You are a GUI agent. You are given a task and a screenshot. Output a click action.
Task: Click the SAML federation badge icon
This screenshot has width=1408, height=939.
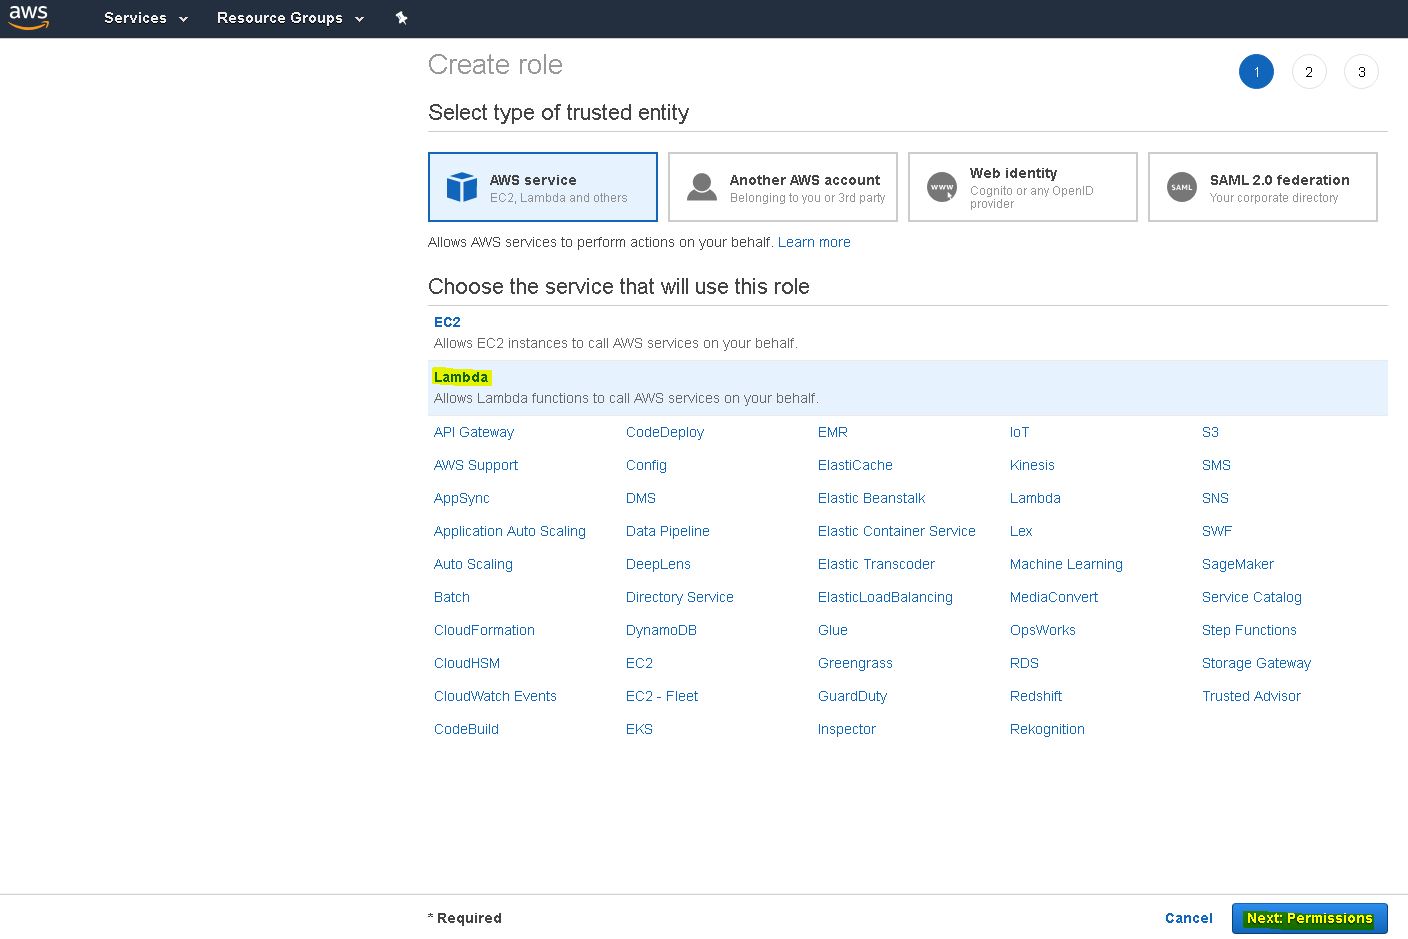[1182, 187]
